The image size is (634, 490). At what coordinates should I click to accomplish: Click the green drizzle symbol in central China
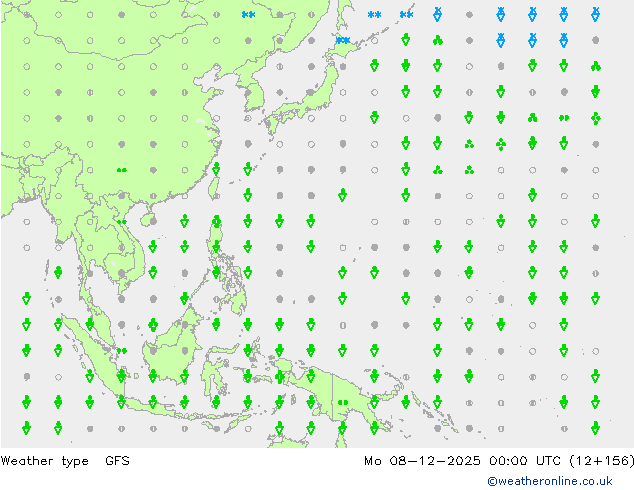tap(122, 170)
